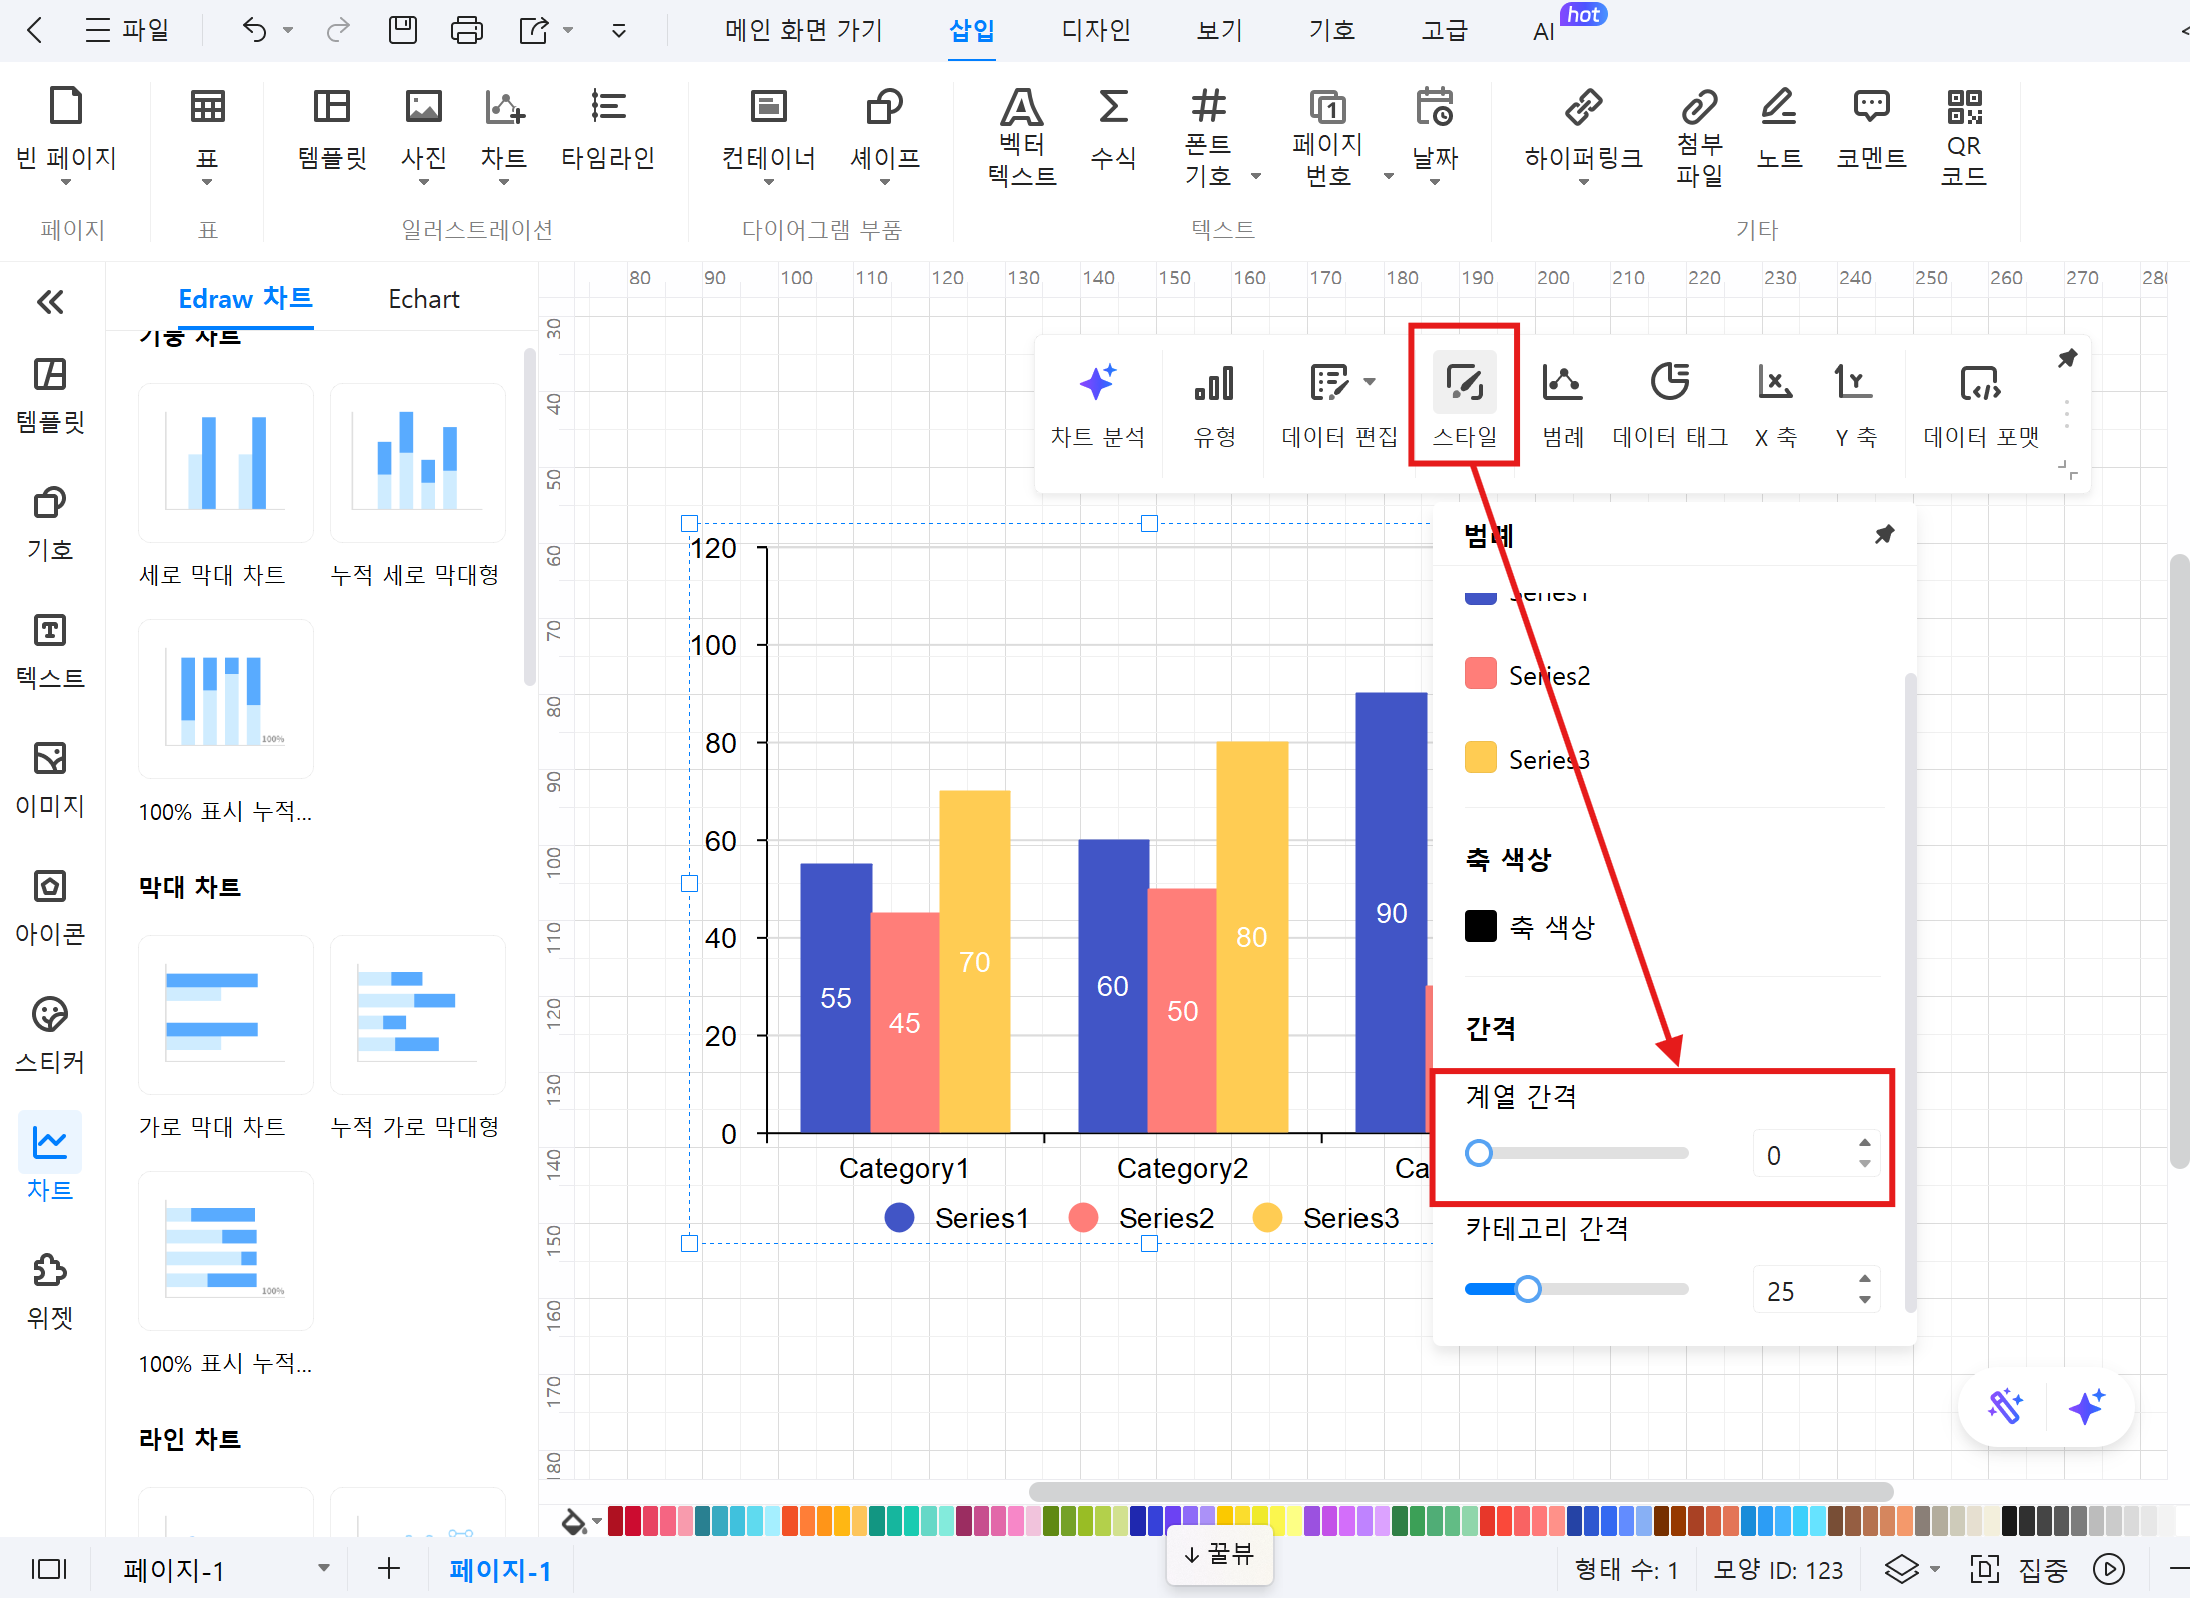Image resolution: width=2190 pixels, height=1598 pixels.
Task: Insert a formula with 수식
Action: 1113,130
